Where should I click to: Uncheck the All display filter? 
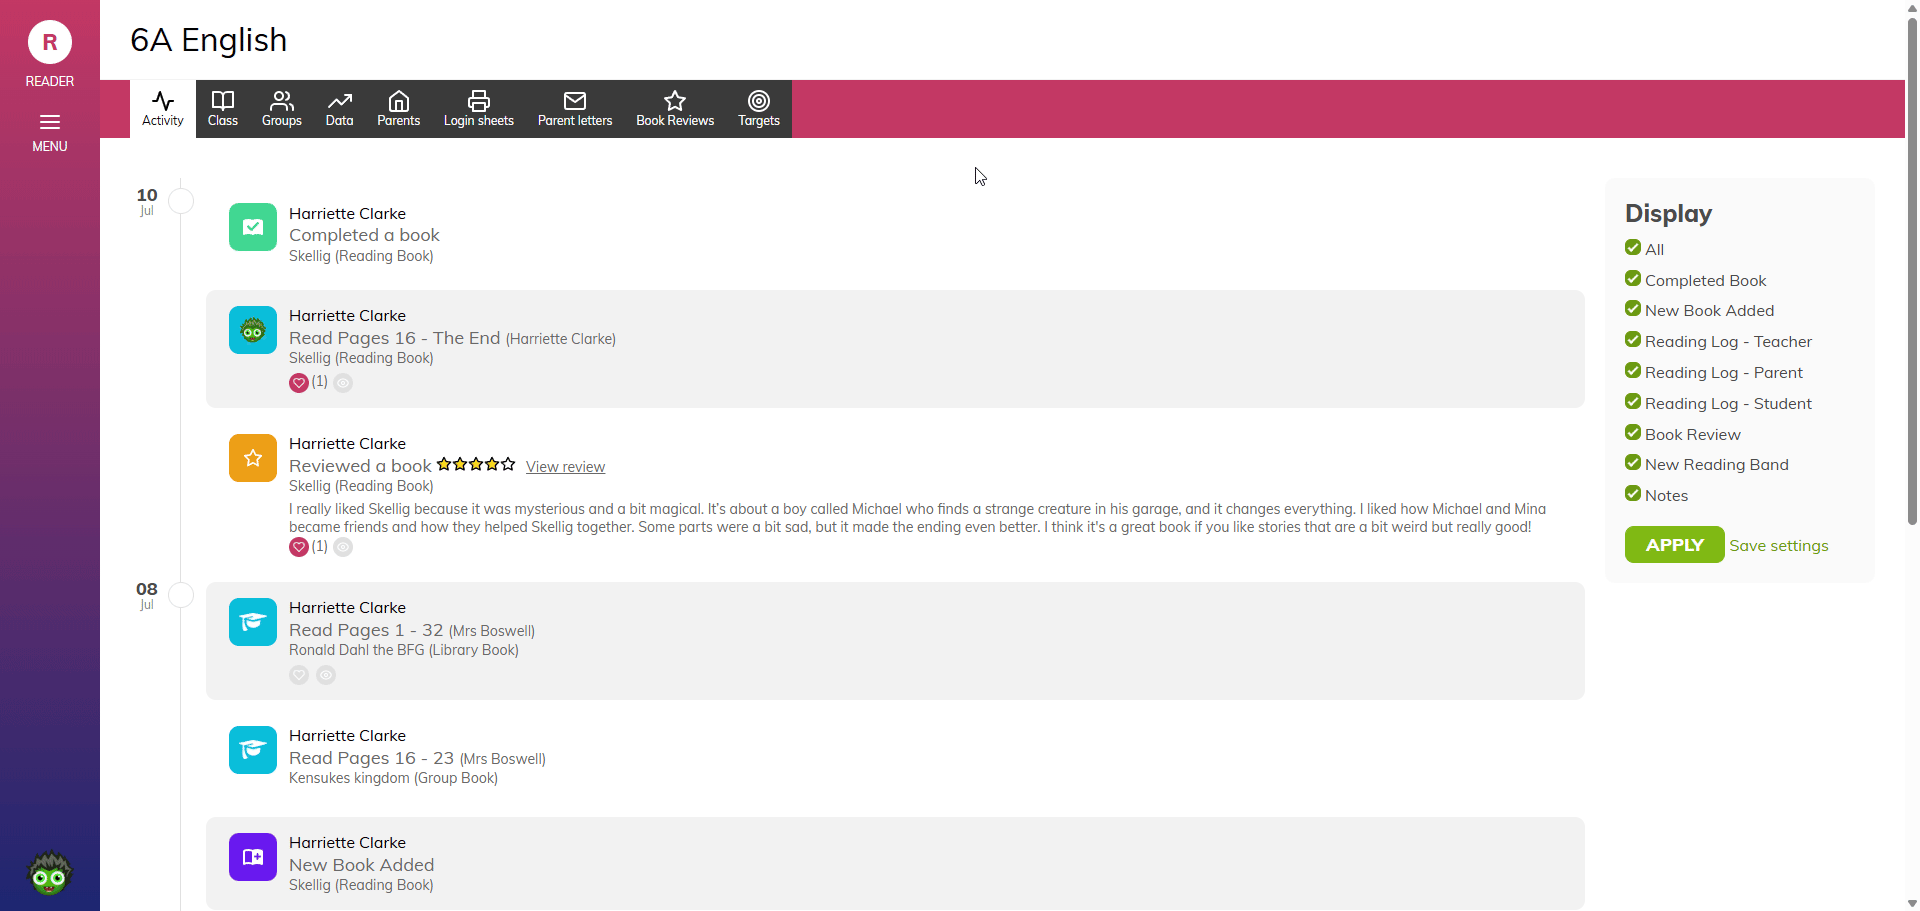pos(1633,248)
